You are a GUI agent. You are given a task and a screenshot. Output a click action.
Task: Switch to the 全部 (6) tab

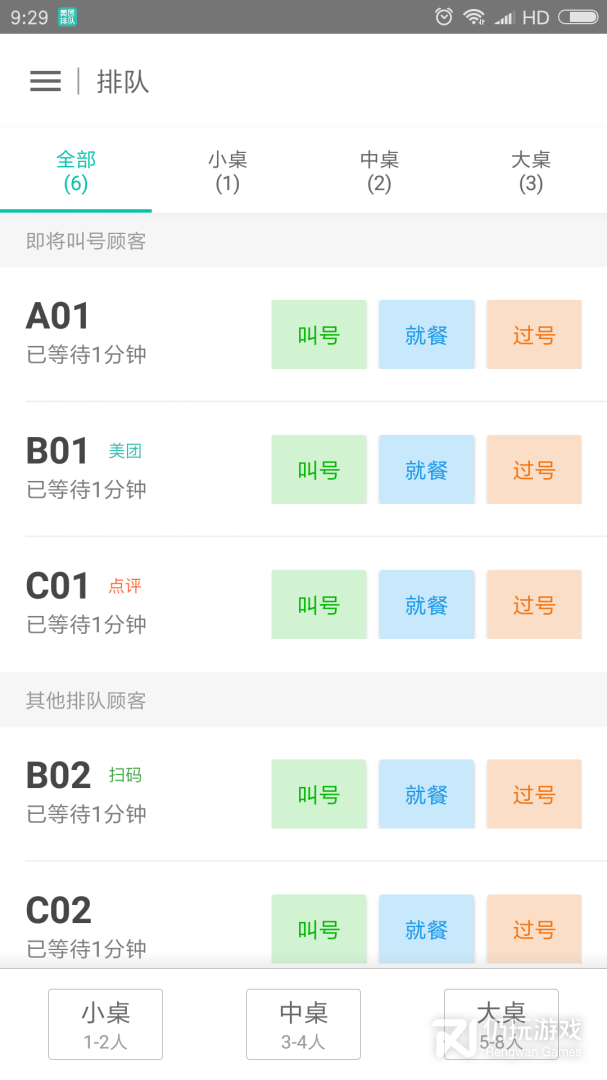tap(76, 171)
